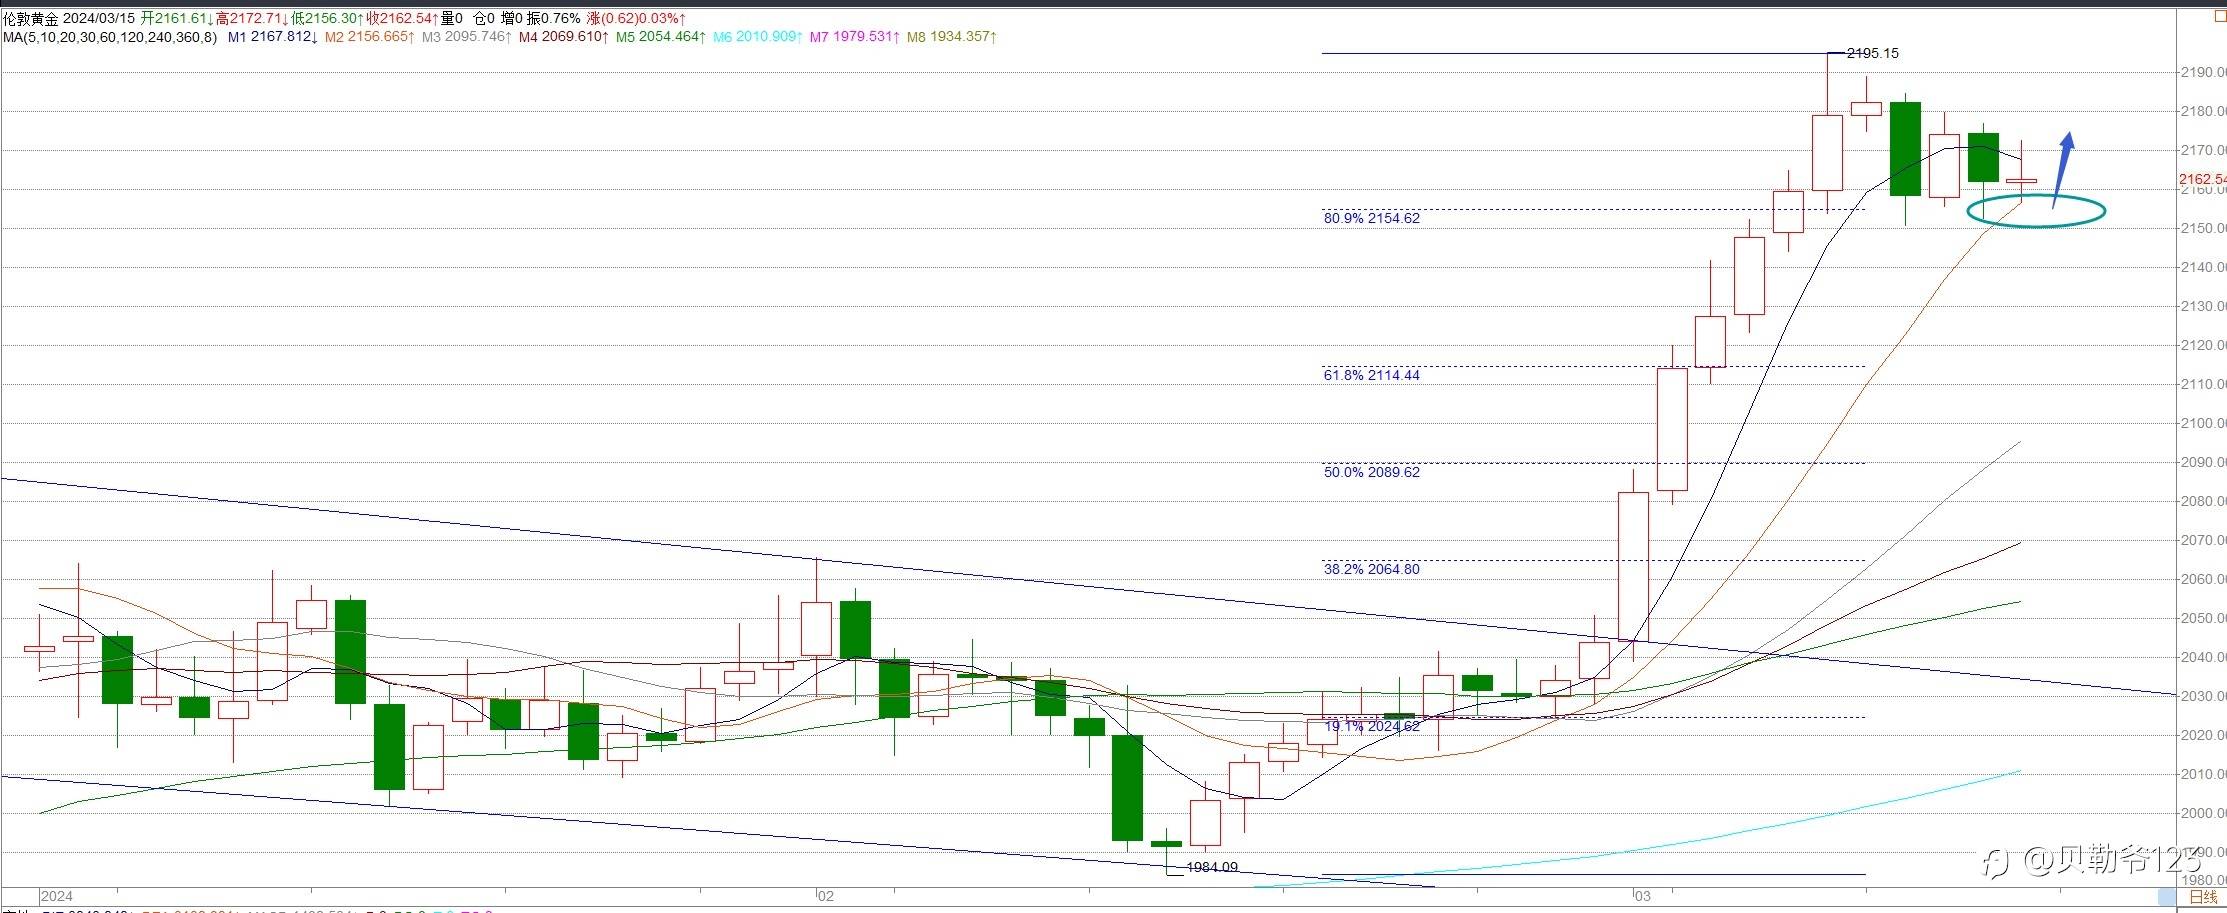The width and height of the screenshot is (2227, 913).
Task: Switch period using the 日线 button
Action: (x=2204, y=896)
